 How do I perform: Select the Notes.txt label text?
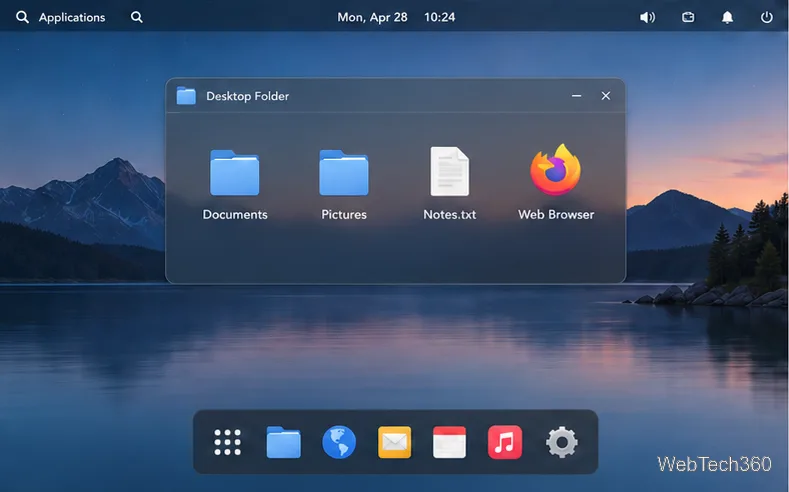[x=449, y=214]
